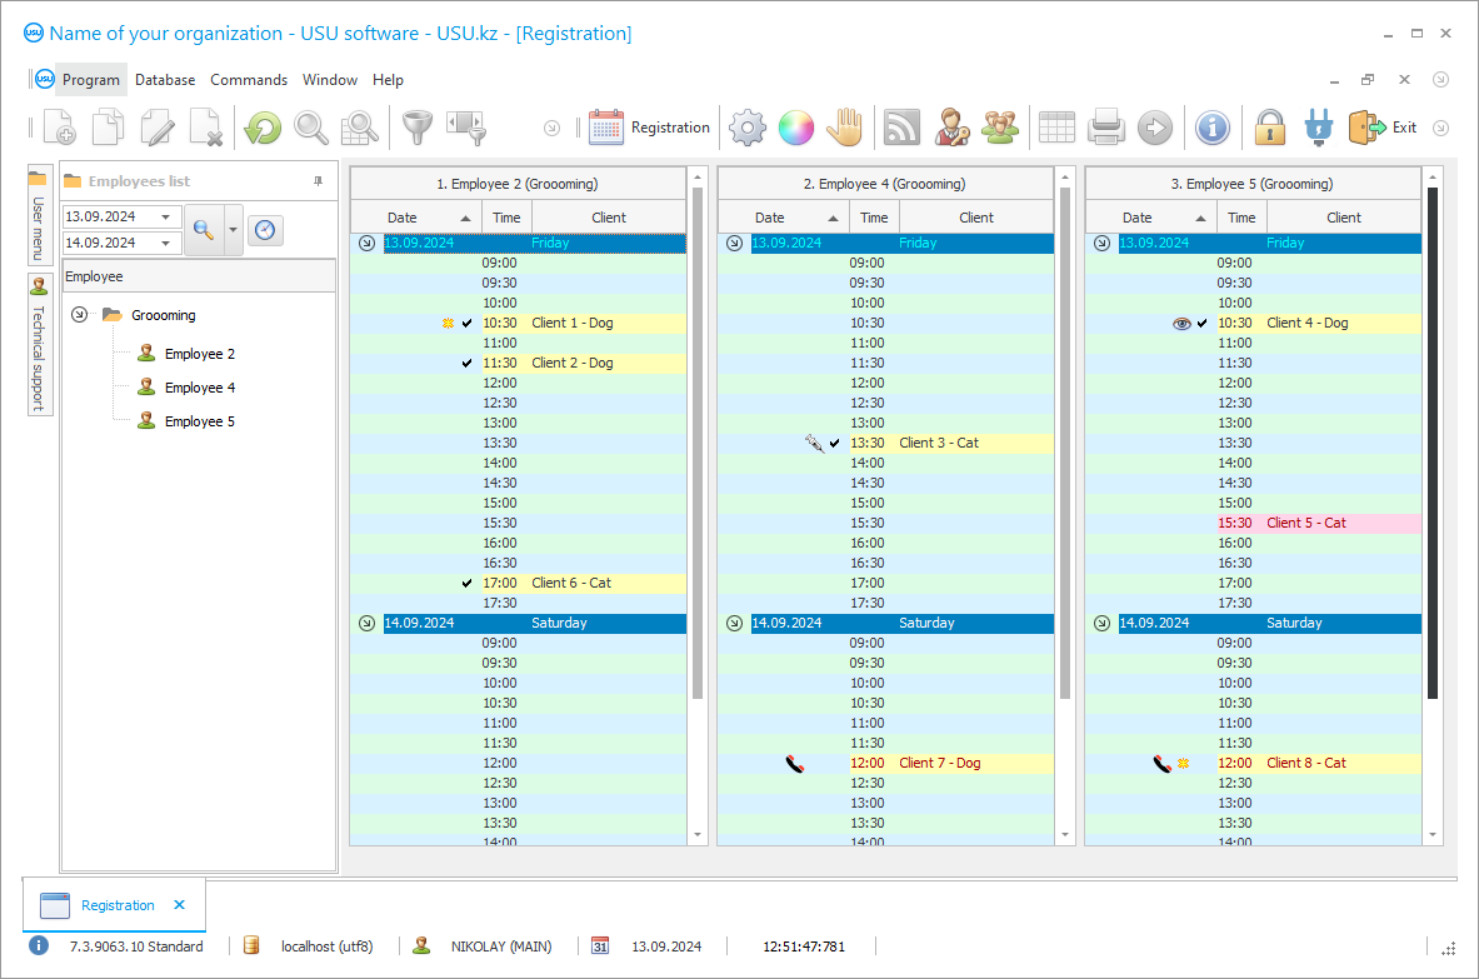Click the checkmark next to Client 2 - Dog
The image size is (1479, 979).
tap(466, 362)
